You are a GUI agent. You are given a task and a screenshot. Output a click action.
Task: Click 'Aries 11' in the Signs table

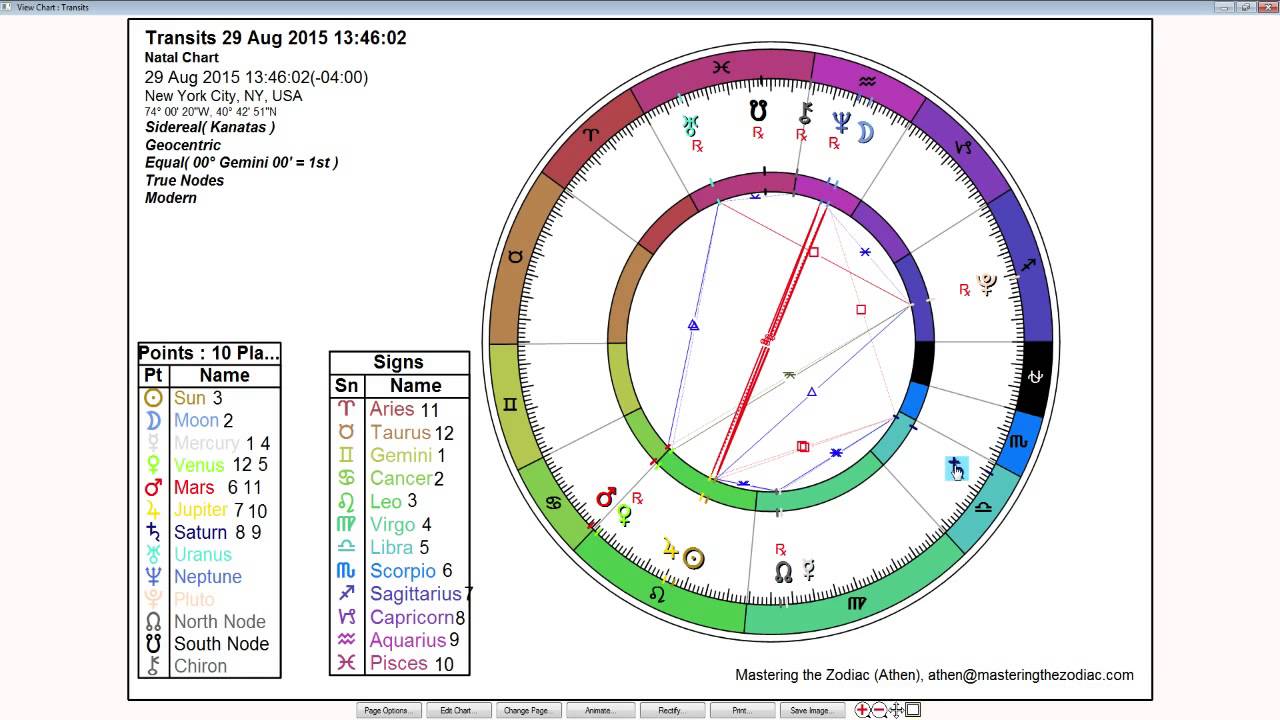(405, 409)
